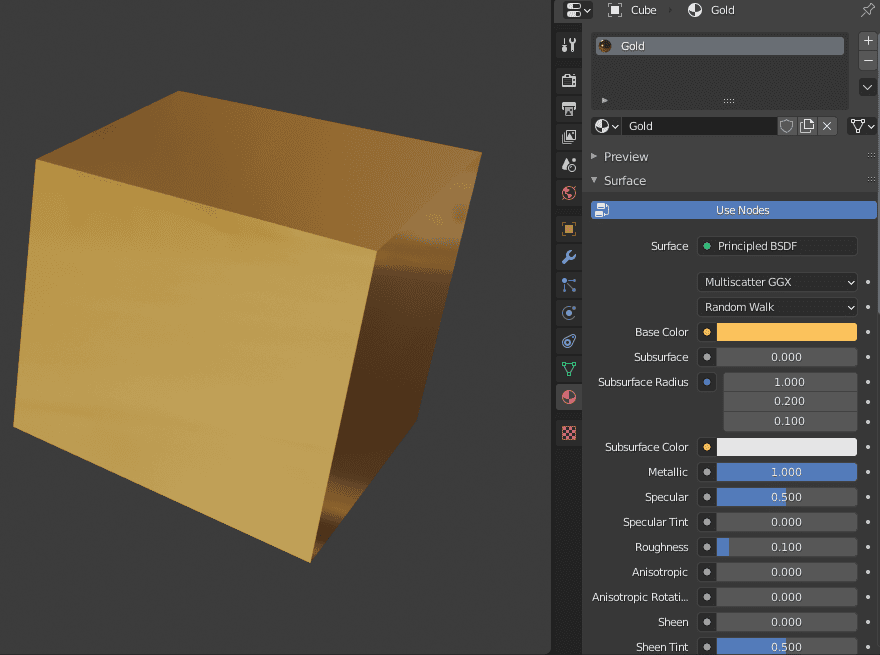Click the Use Nodes button
This screenshot has width=880, height=655.
click(x=740, y=210)
